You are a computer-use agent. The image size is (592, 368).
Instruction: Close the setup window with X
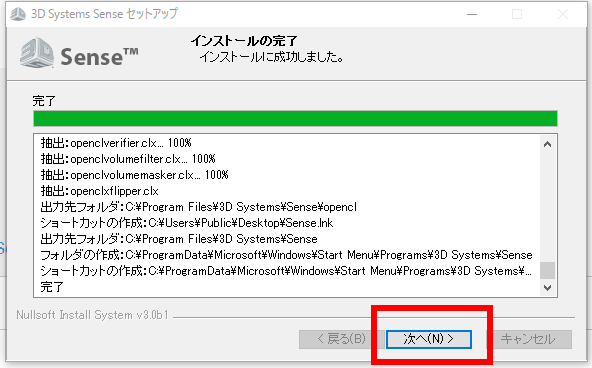[563, 14]
